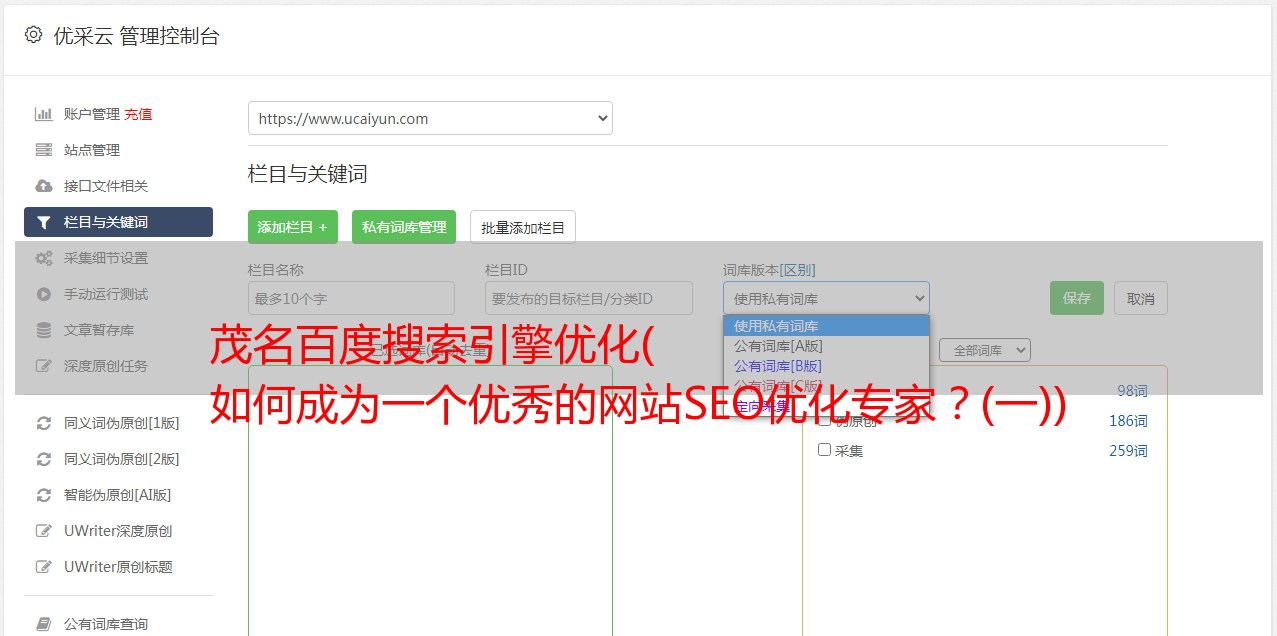The height and width of the screenshot is (636, 1277).
Task: Focus the 栏目ID input field
Action: (x=589, y=298)
